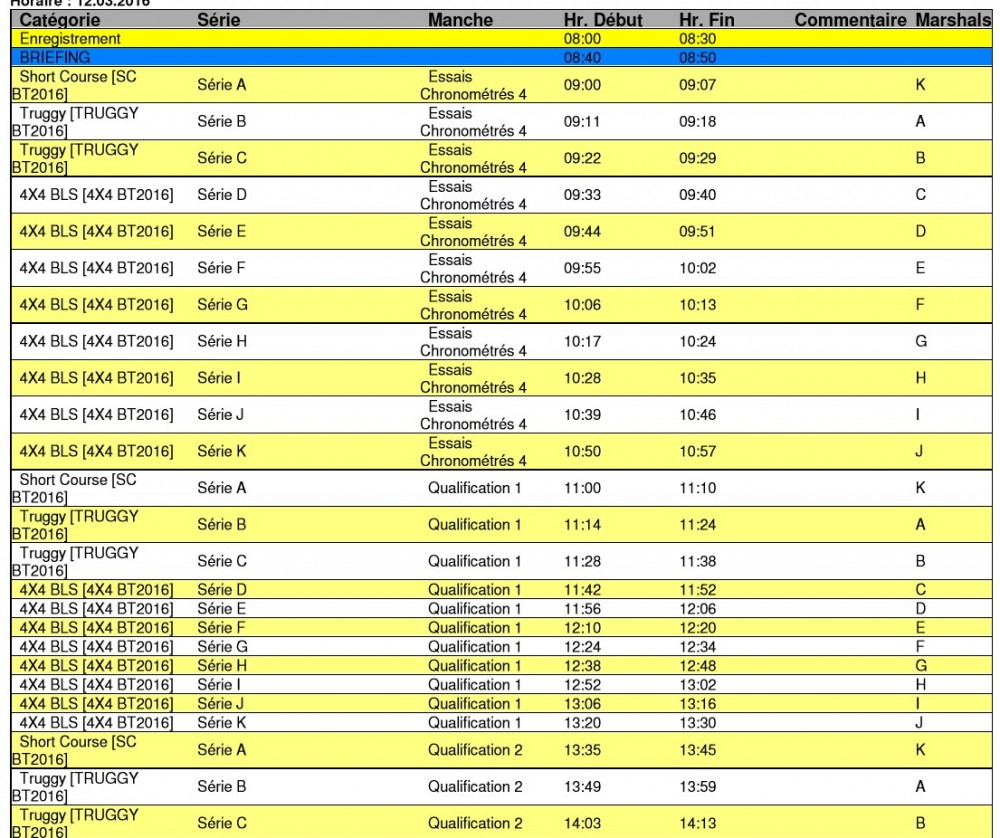Click the 08:40 briefing start time
The height and width of the screenshot is (838, 1000).
click(582, 57)
